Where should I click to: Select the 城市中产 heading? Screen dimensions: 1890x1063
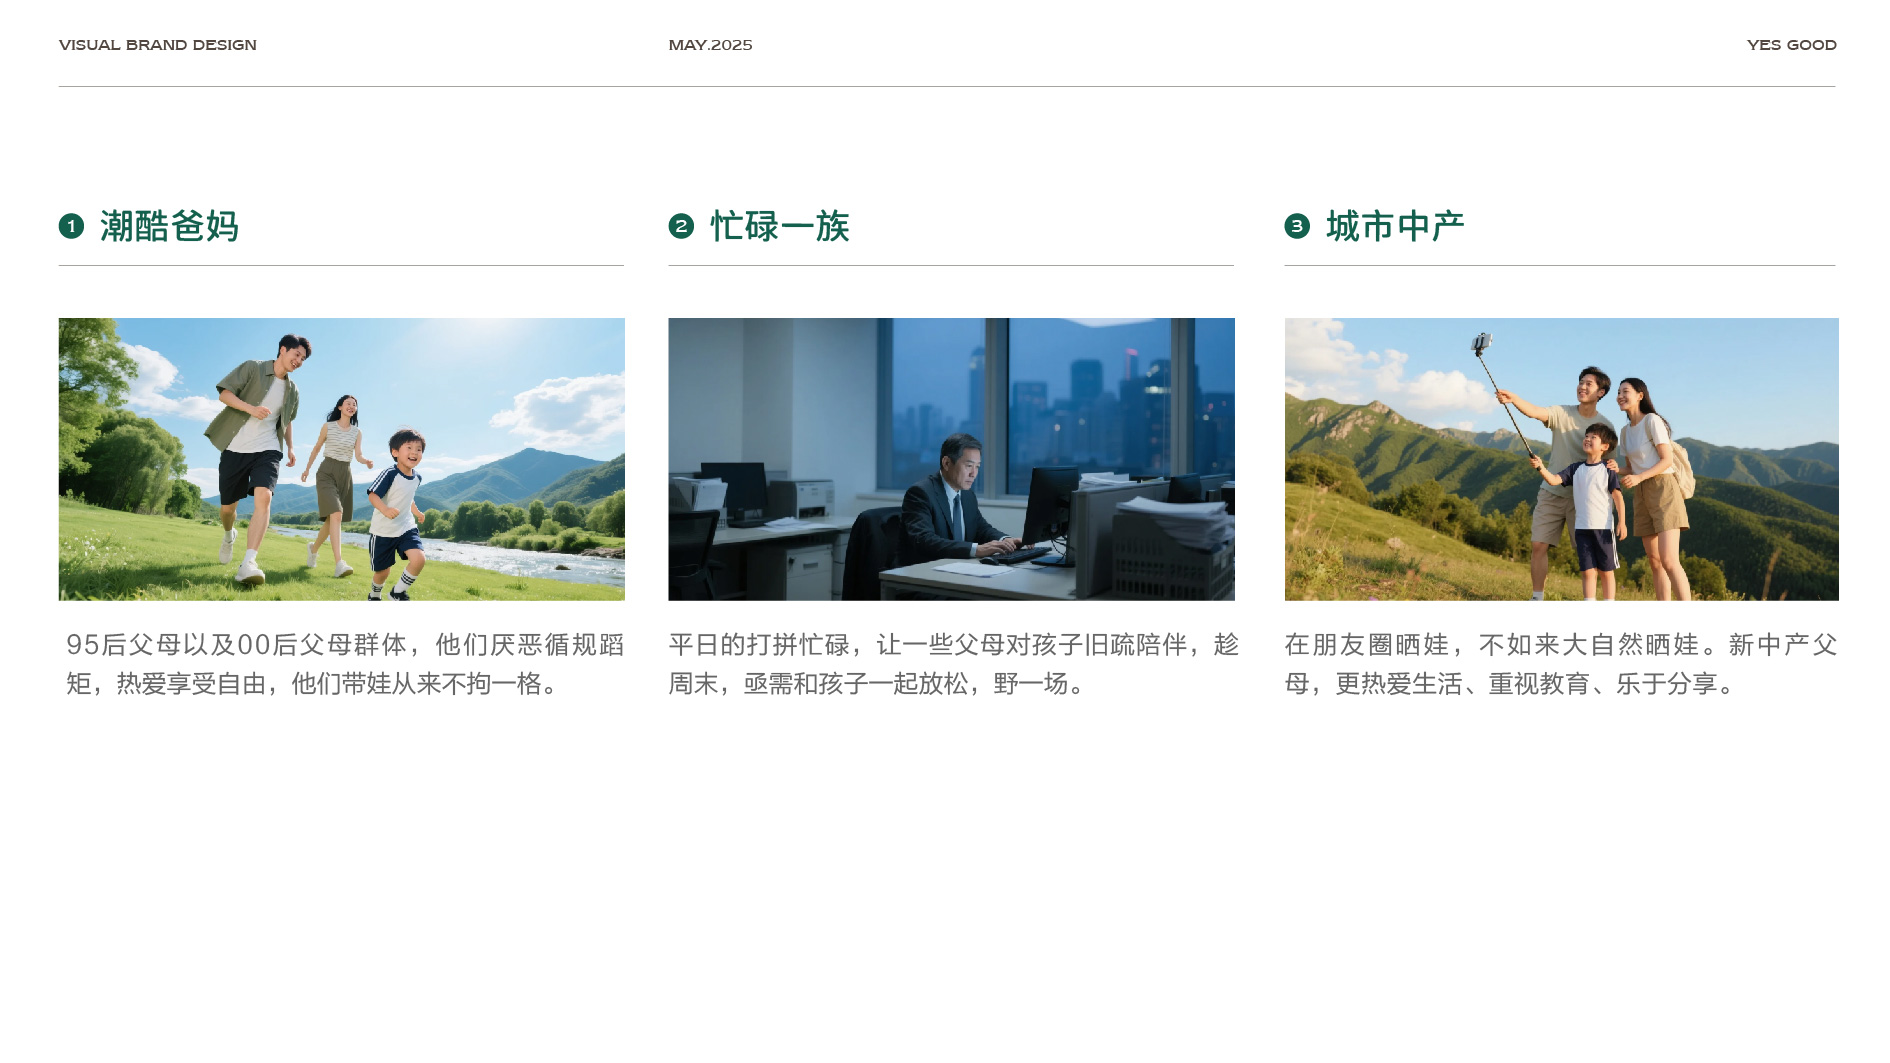point(1395,226)
